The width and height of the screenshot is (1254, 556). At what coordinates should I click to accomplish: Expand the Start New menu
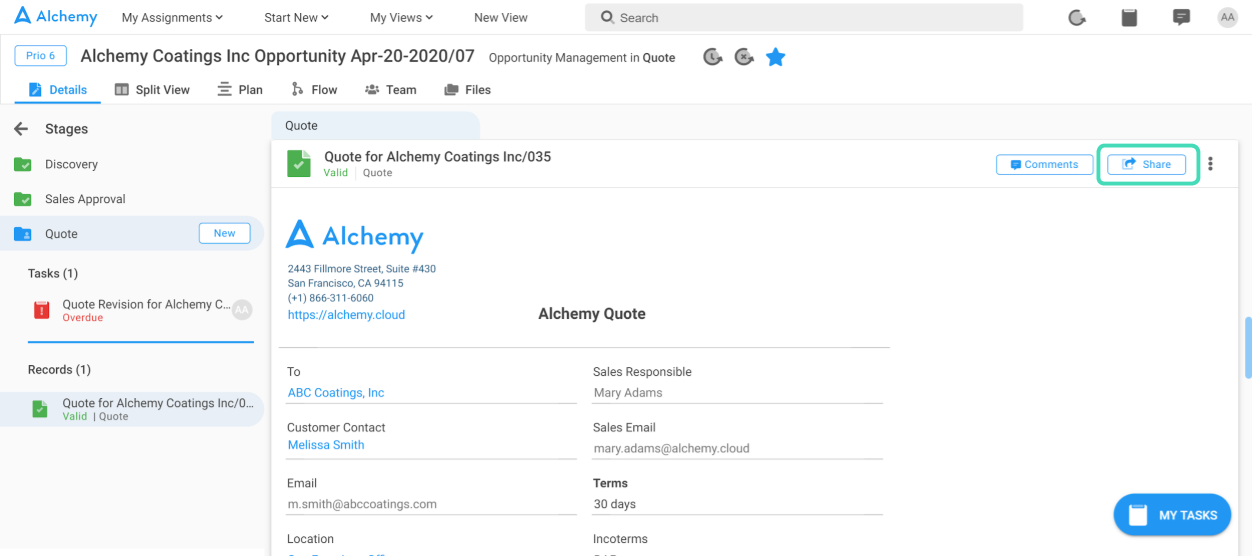296,18
